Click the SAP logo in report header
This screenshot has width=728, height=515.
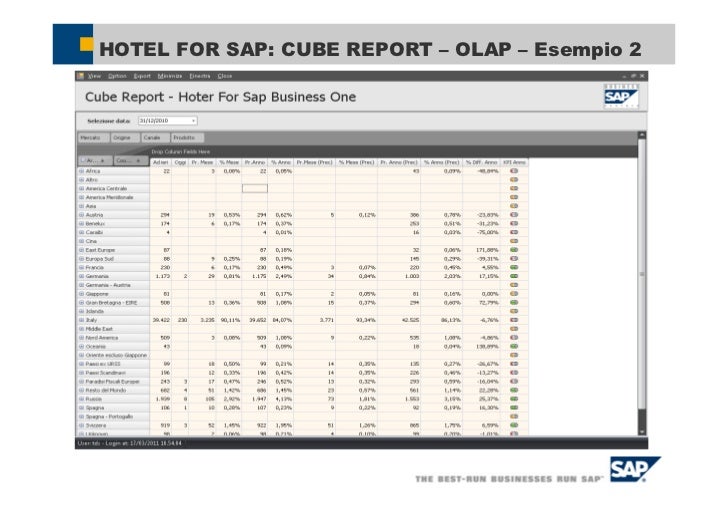tap(621, 97)
